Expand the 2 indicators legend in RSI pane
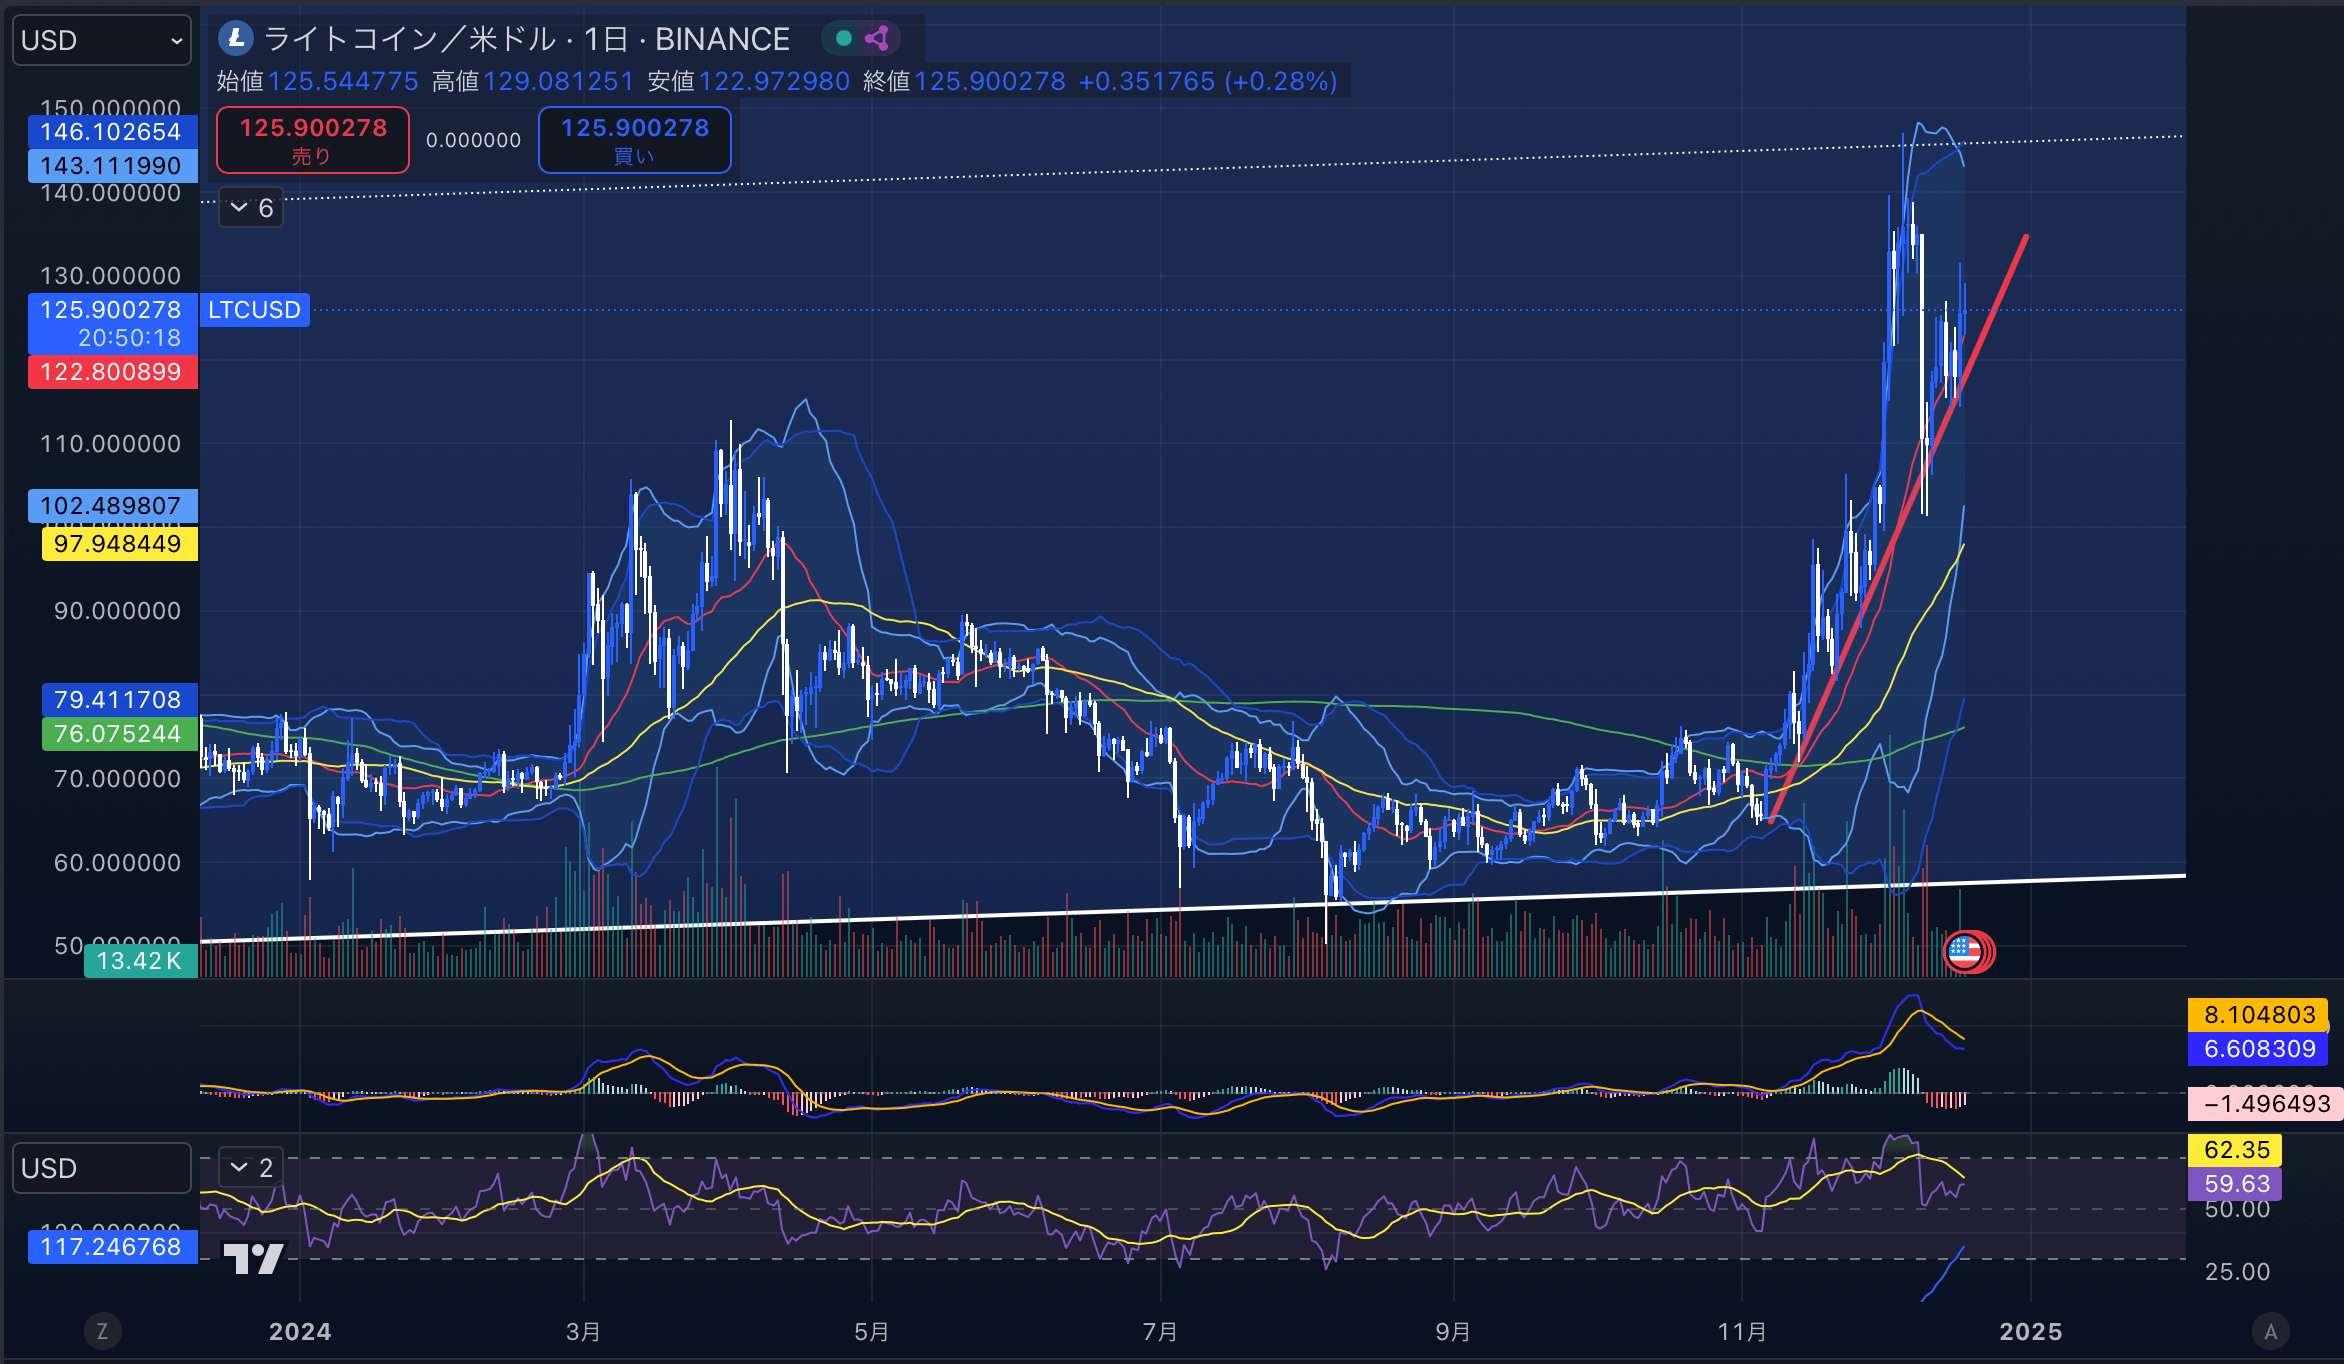Viewport: 2344px width, 1364px height. tap(251, 1167)
